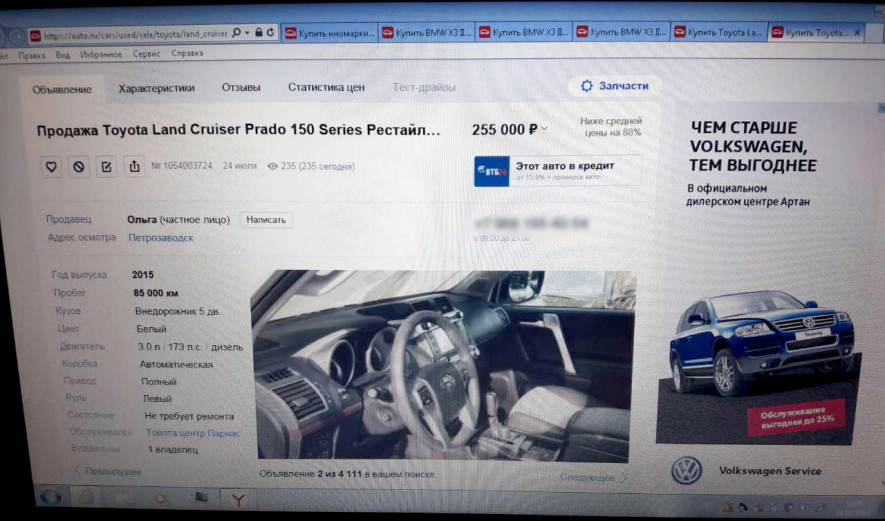Click the views eye icon beside 235
The width and height of the screenshot is (885, 521).
[x=273, y=167]
